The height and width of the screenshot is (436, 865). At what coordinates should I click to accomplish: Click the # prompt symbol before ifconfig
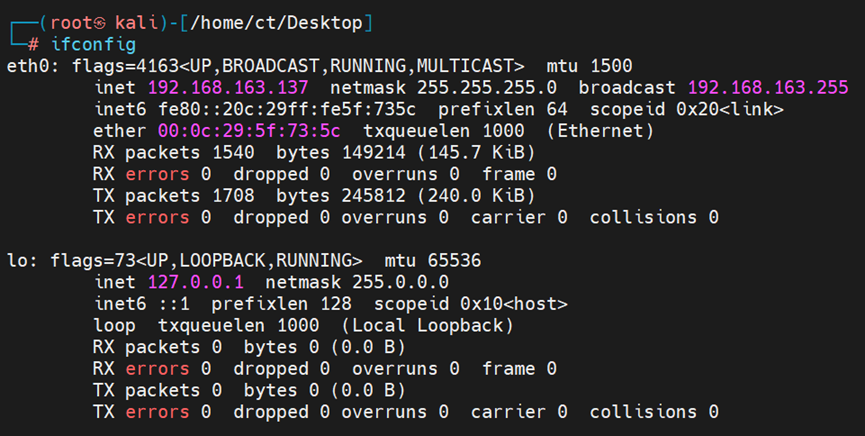[35, 44]
